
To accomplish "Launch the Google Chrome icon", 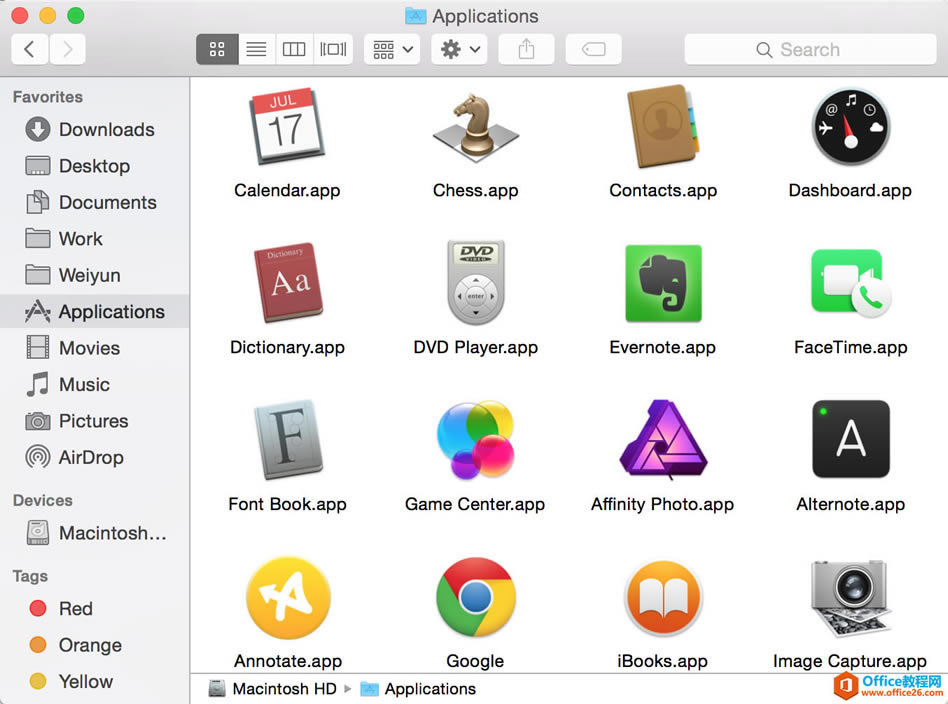I will coord(475,597).
